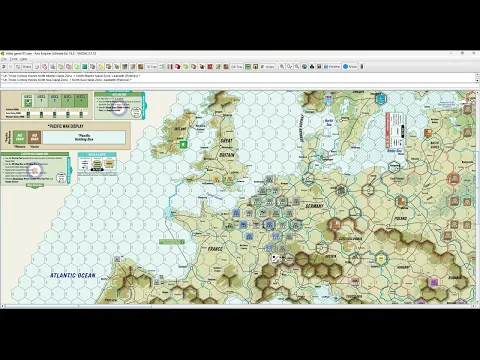Click the Baltic Sea label on the map
Image resolution: width=480 pixels, height=360 pixels.
tap(394, 151)
